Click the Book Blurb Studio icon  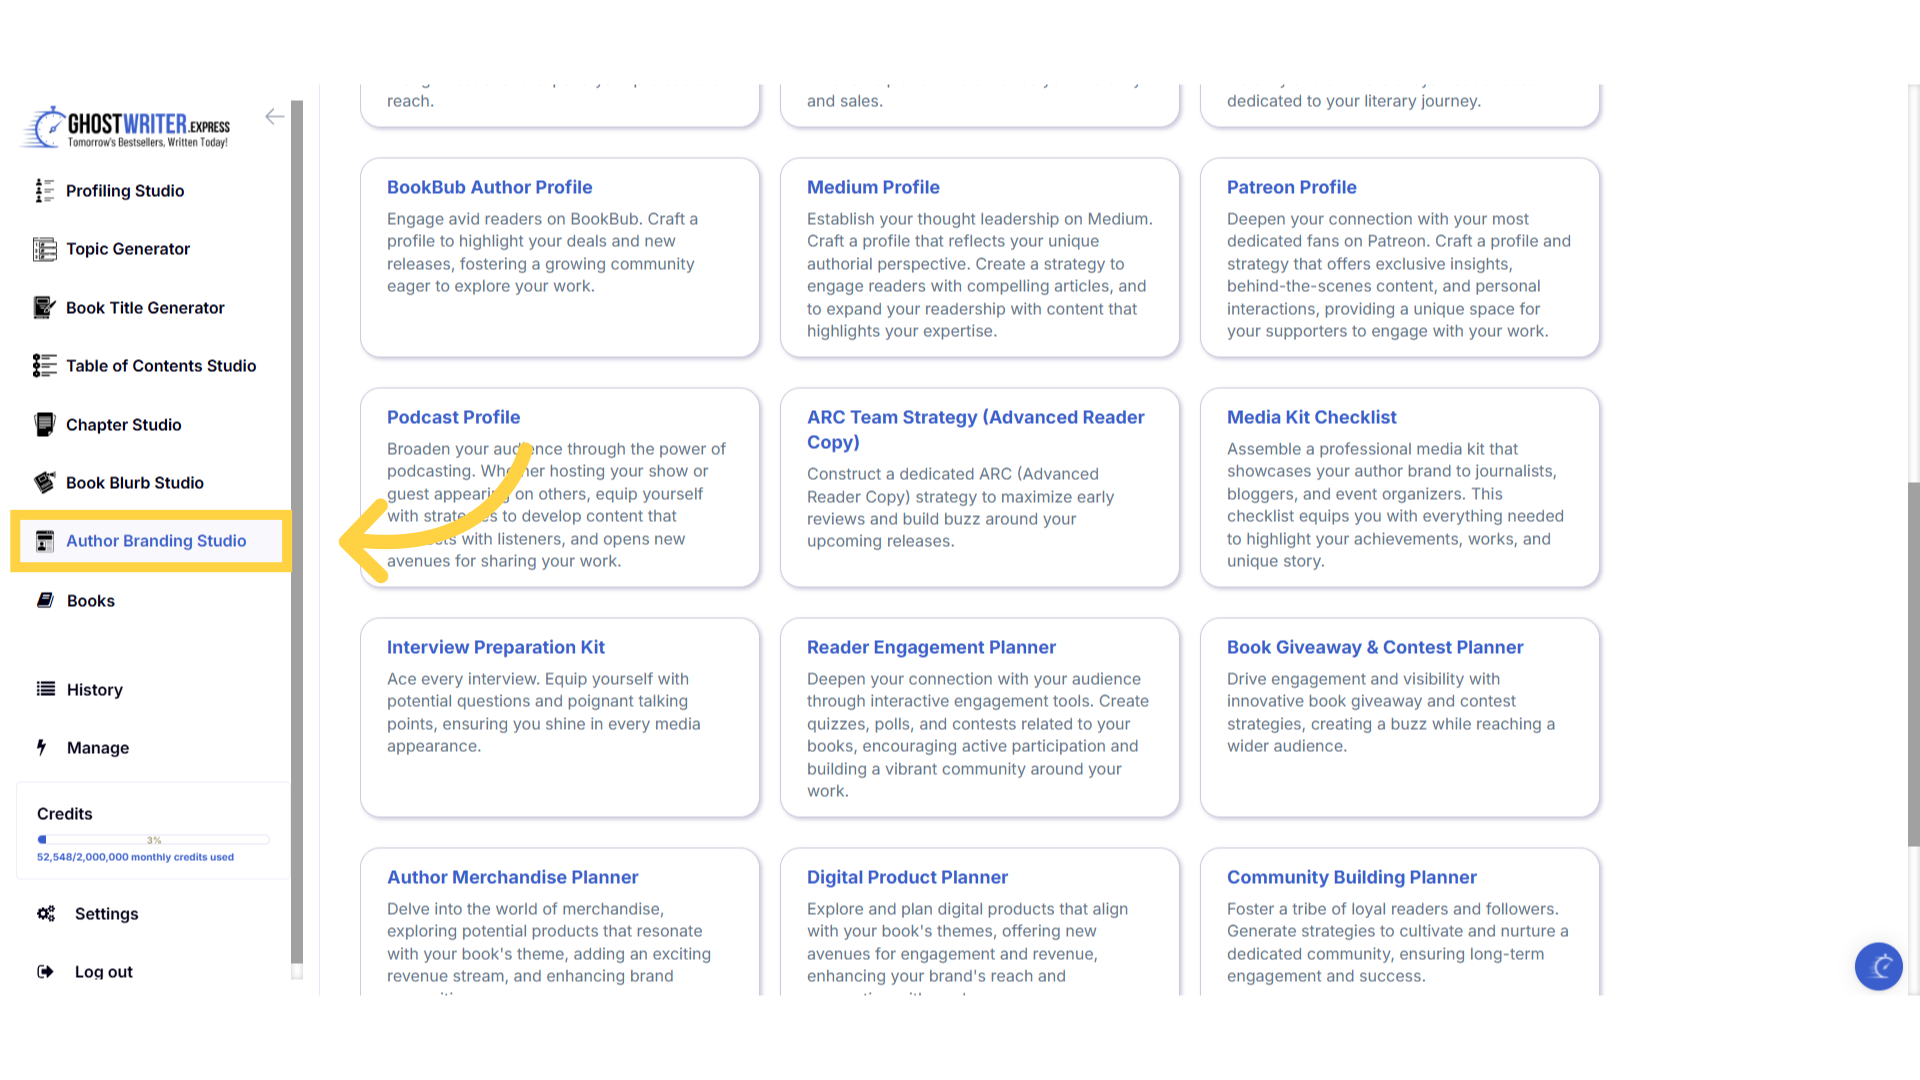pyautogui.click(x=44, y=483)
